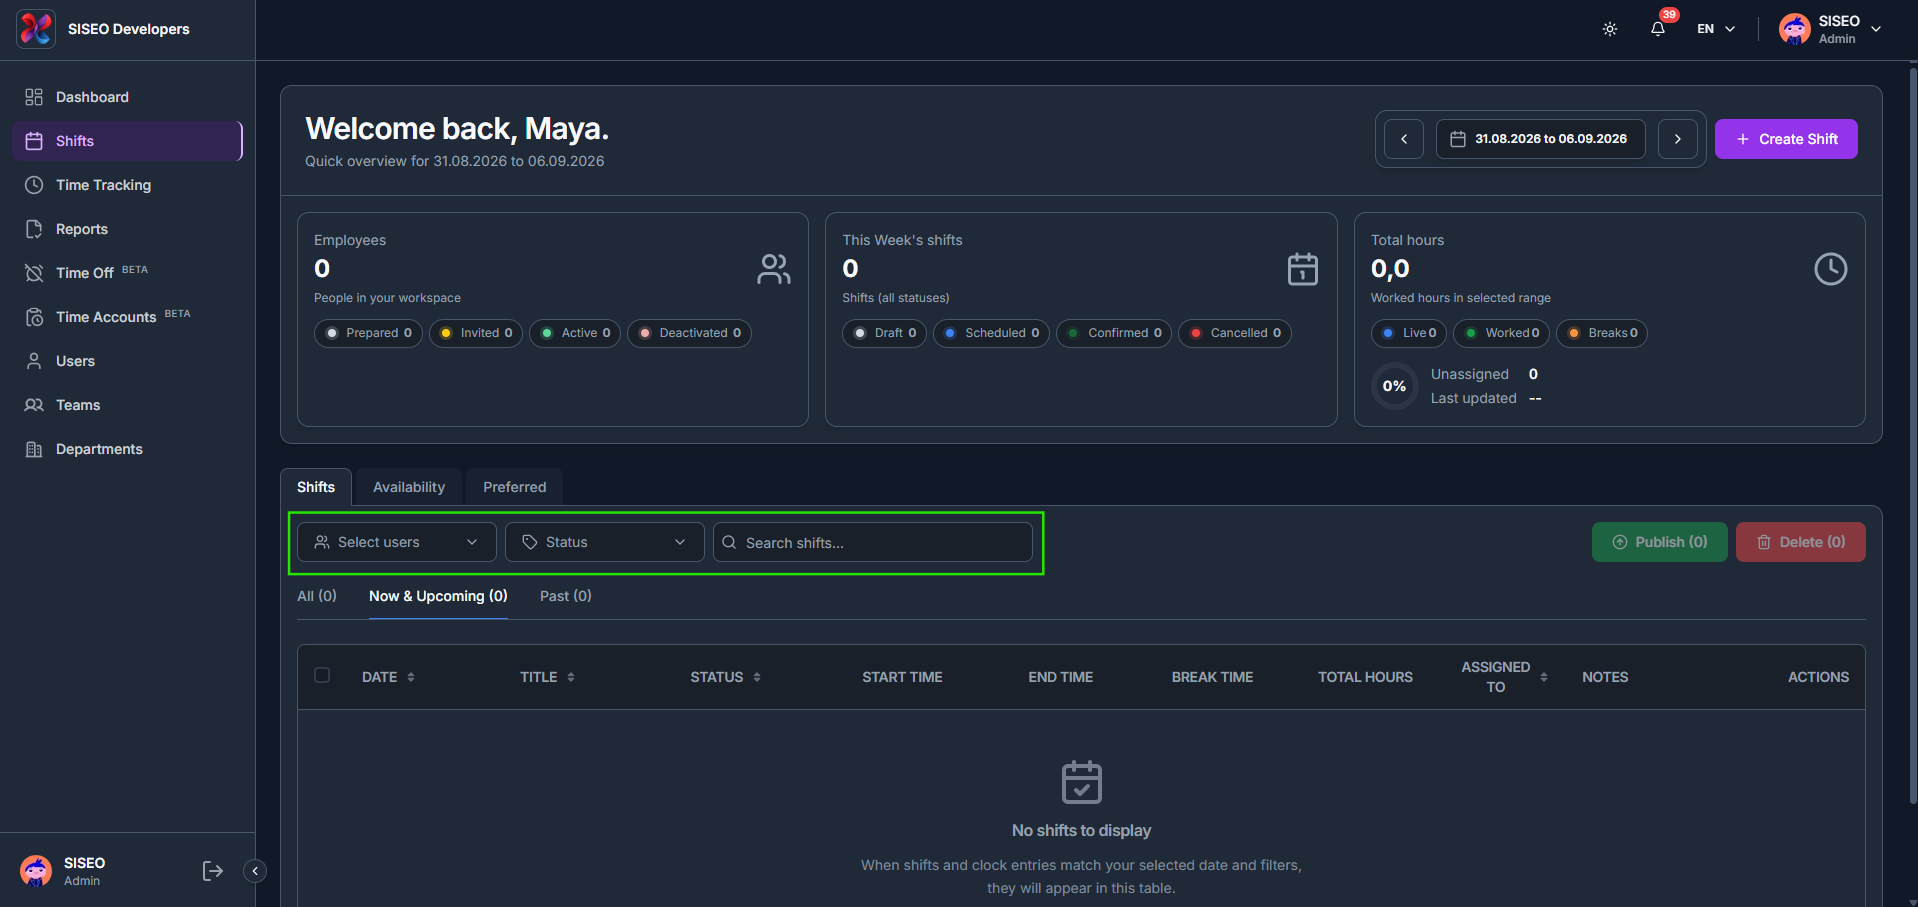Open the EN language dropdown
The height and width of the screenshot is (907, 1918).
1716,29
